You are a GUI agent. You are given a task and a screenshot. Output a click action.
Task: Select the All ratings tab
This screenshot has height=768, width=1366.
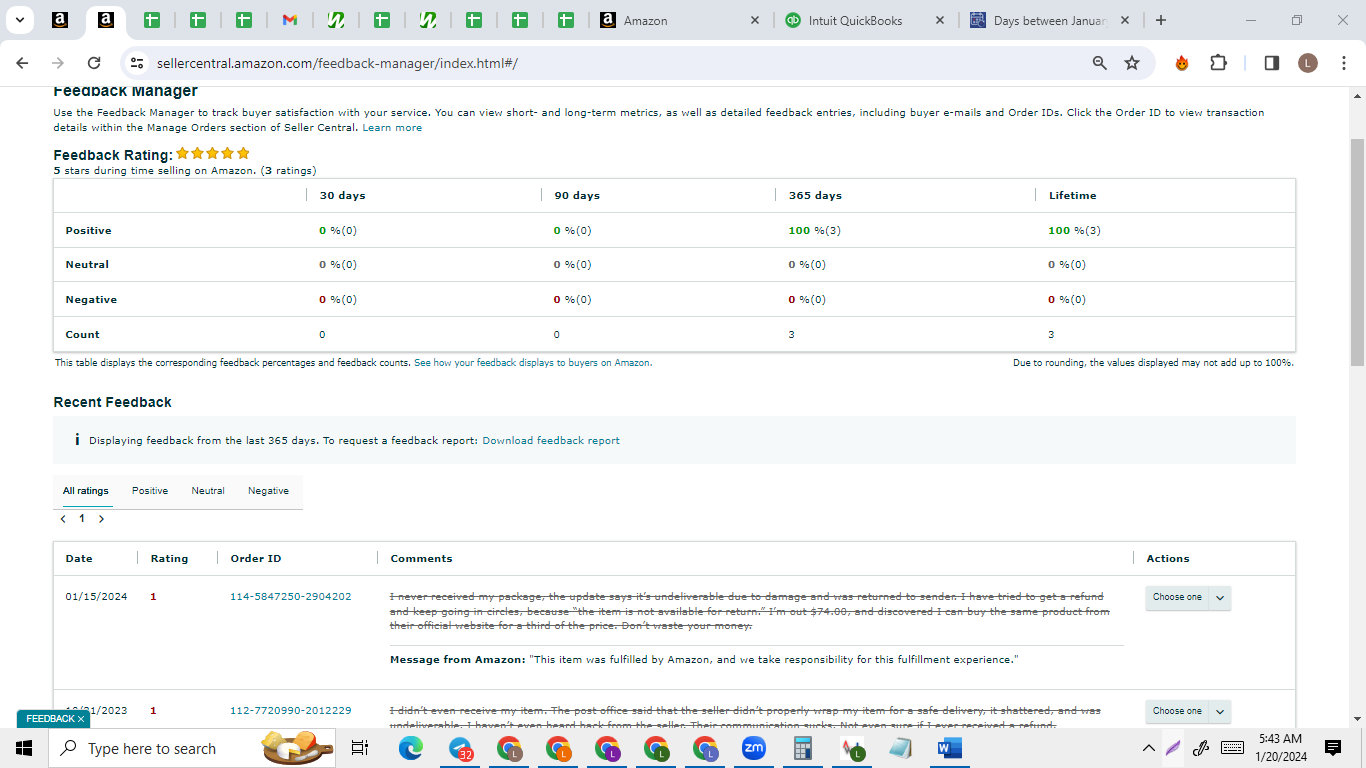tap(86, 491)
